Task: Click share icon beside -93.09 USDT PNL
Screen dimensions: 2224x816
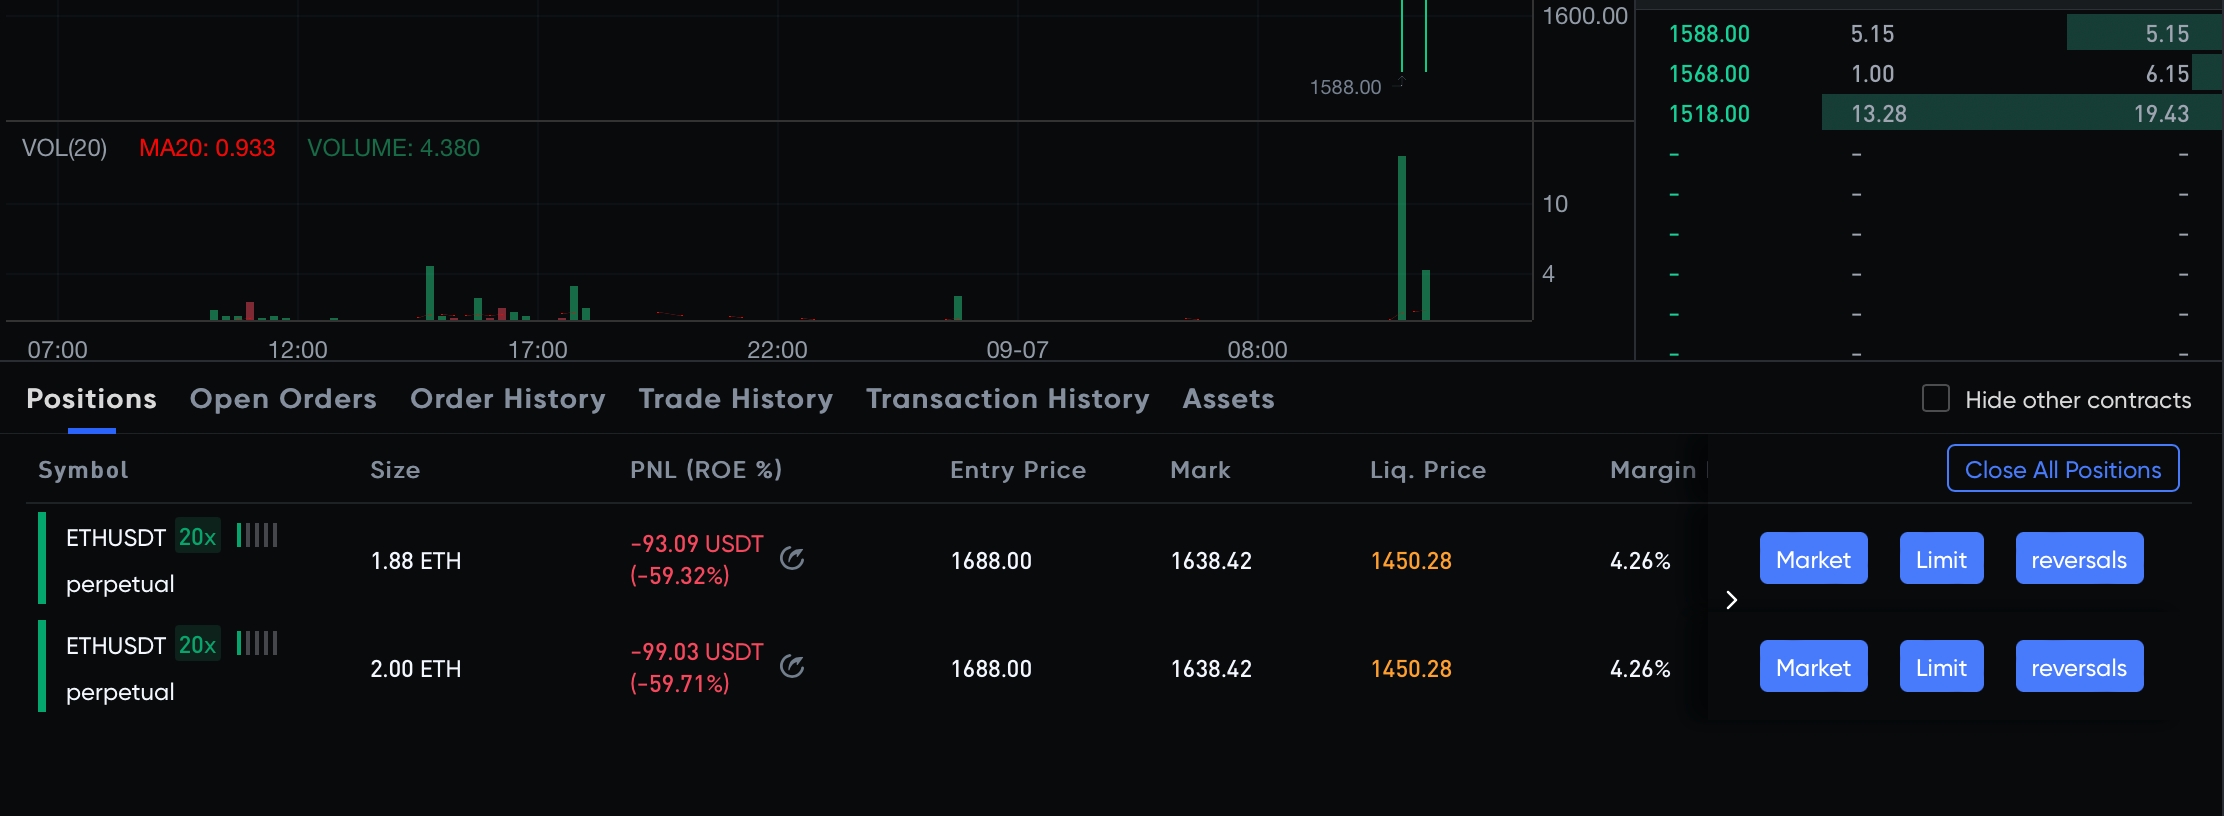Action: (x=792, y=559)
